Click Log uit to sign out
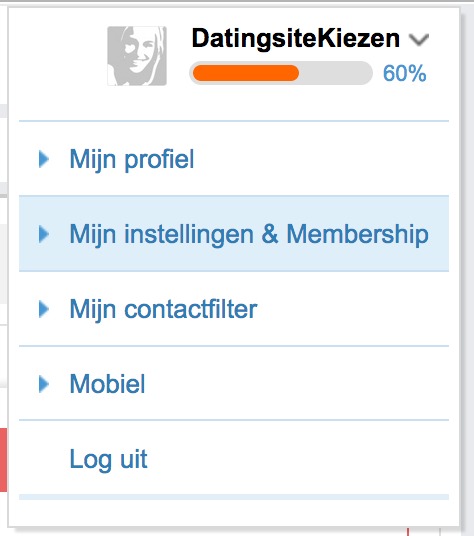 108,459
